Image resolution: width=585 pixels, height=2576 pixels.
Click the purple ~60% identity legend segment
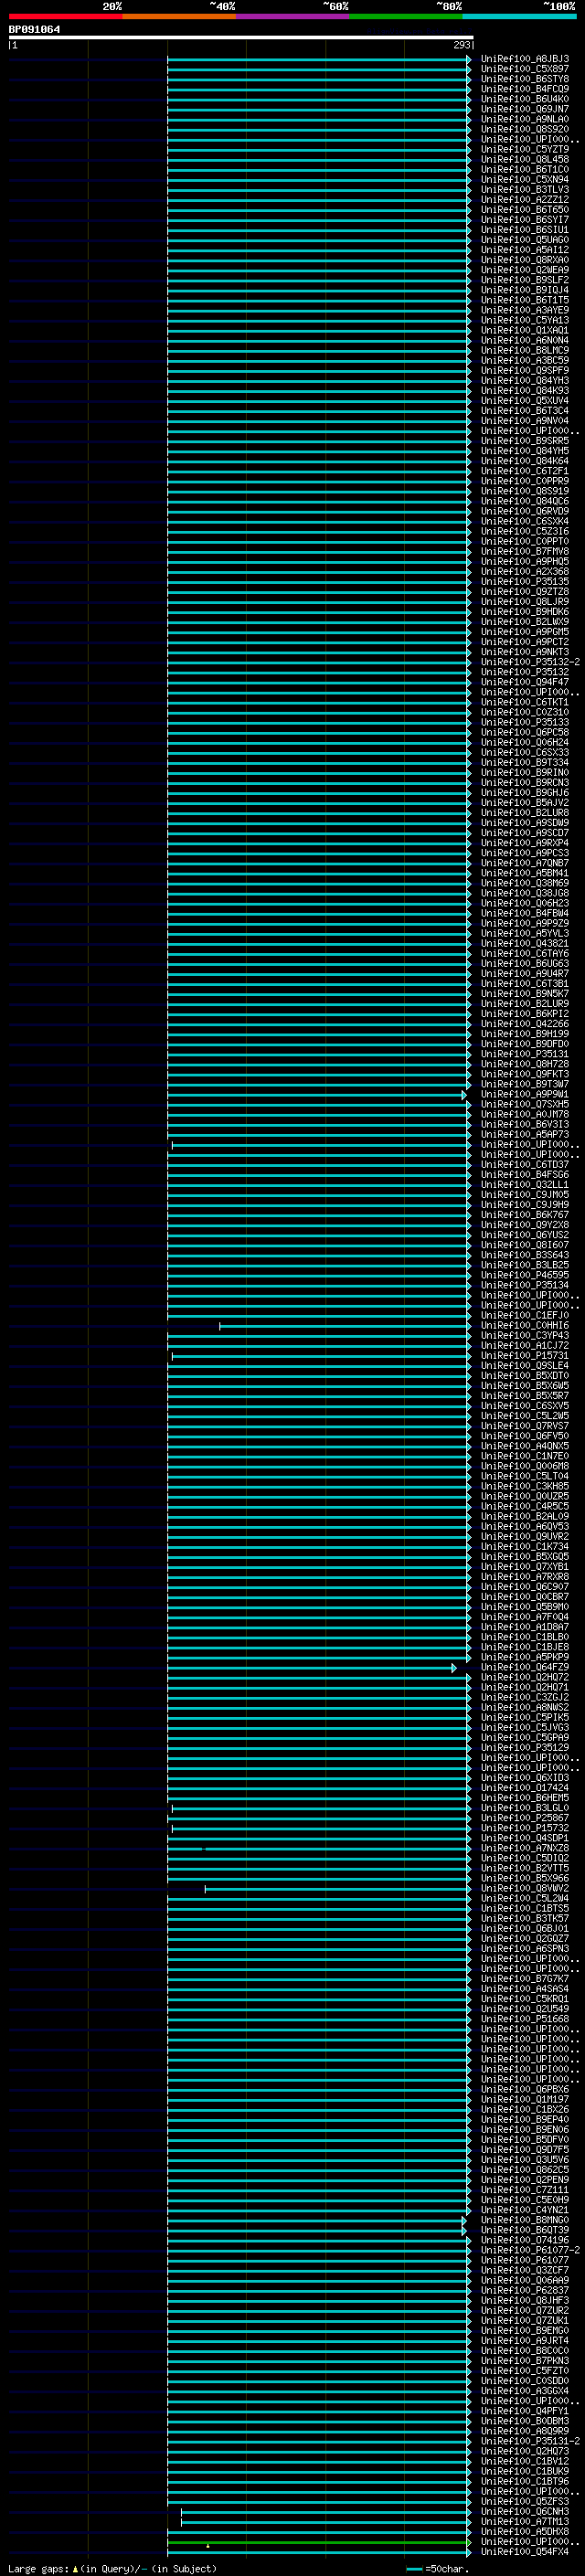[292, 16]
